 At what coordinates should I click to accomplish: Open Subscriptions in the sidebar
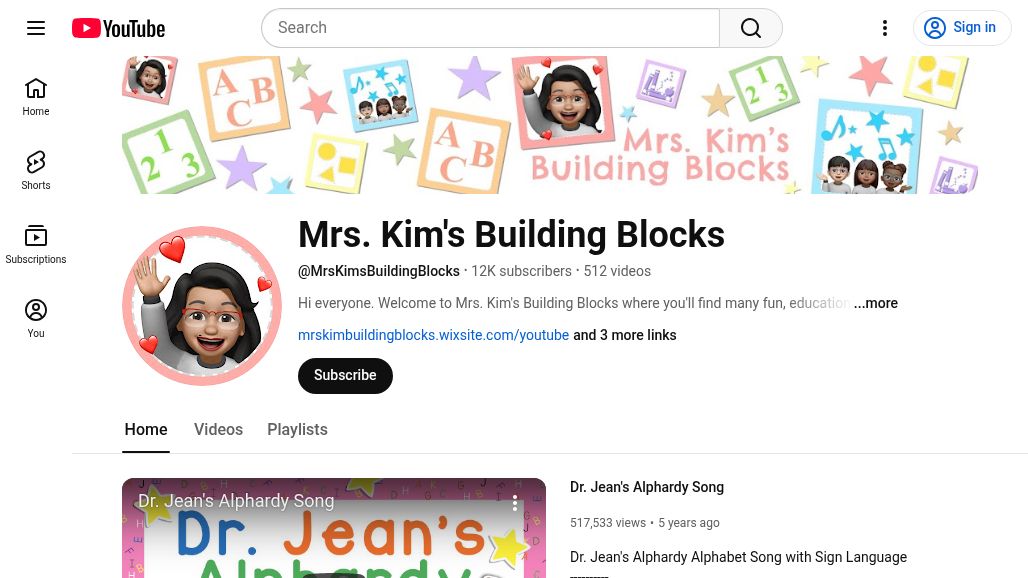(x=36, y=245)
